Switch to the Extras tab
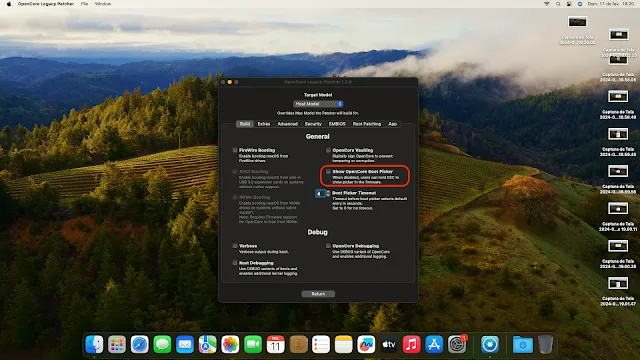 coord(264,124)
